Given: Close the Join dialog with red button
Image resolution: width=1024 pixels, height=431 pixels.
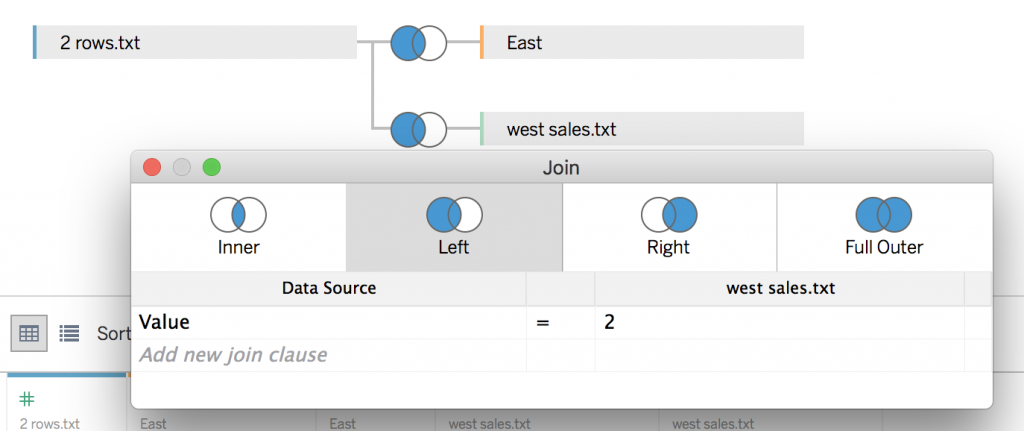Looking at the screenshot, I should click(152, 168).
